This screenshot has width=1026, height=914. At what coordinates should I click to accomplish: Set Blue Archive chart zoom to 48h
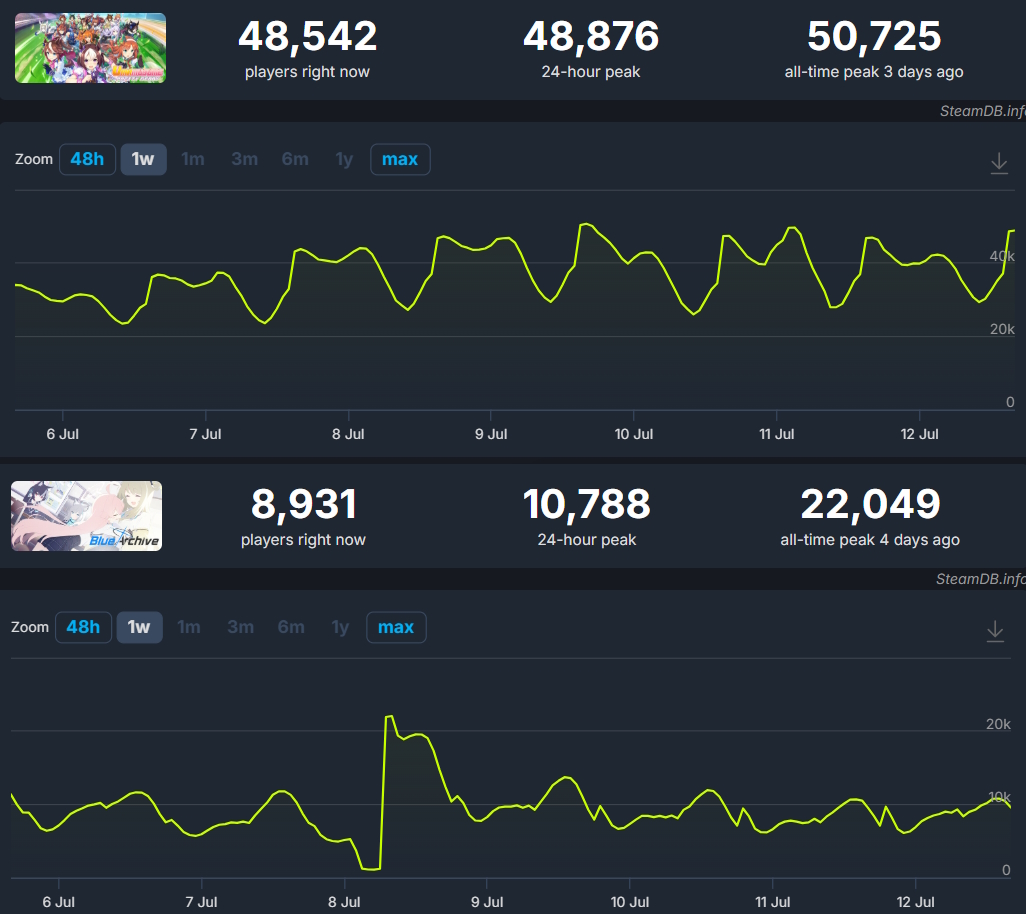click(x=83, y=627)
